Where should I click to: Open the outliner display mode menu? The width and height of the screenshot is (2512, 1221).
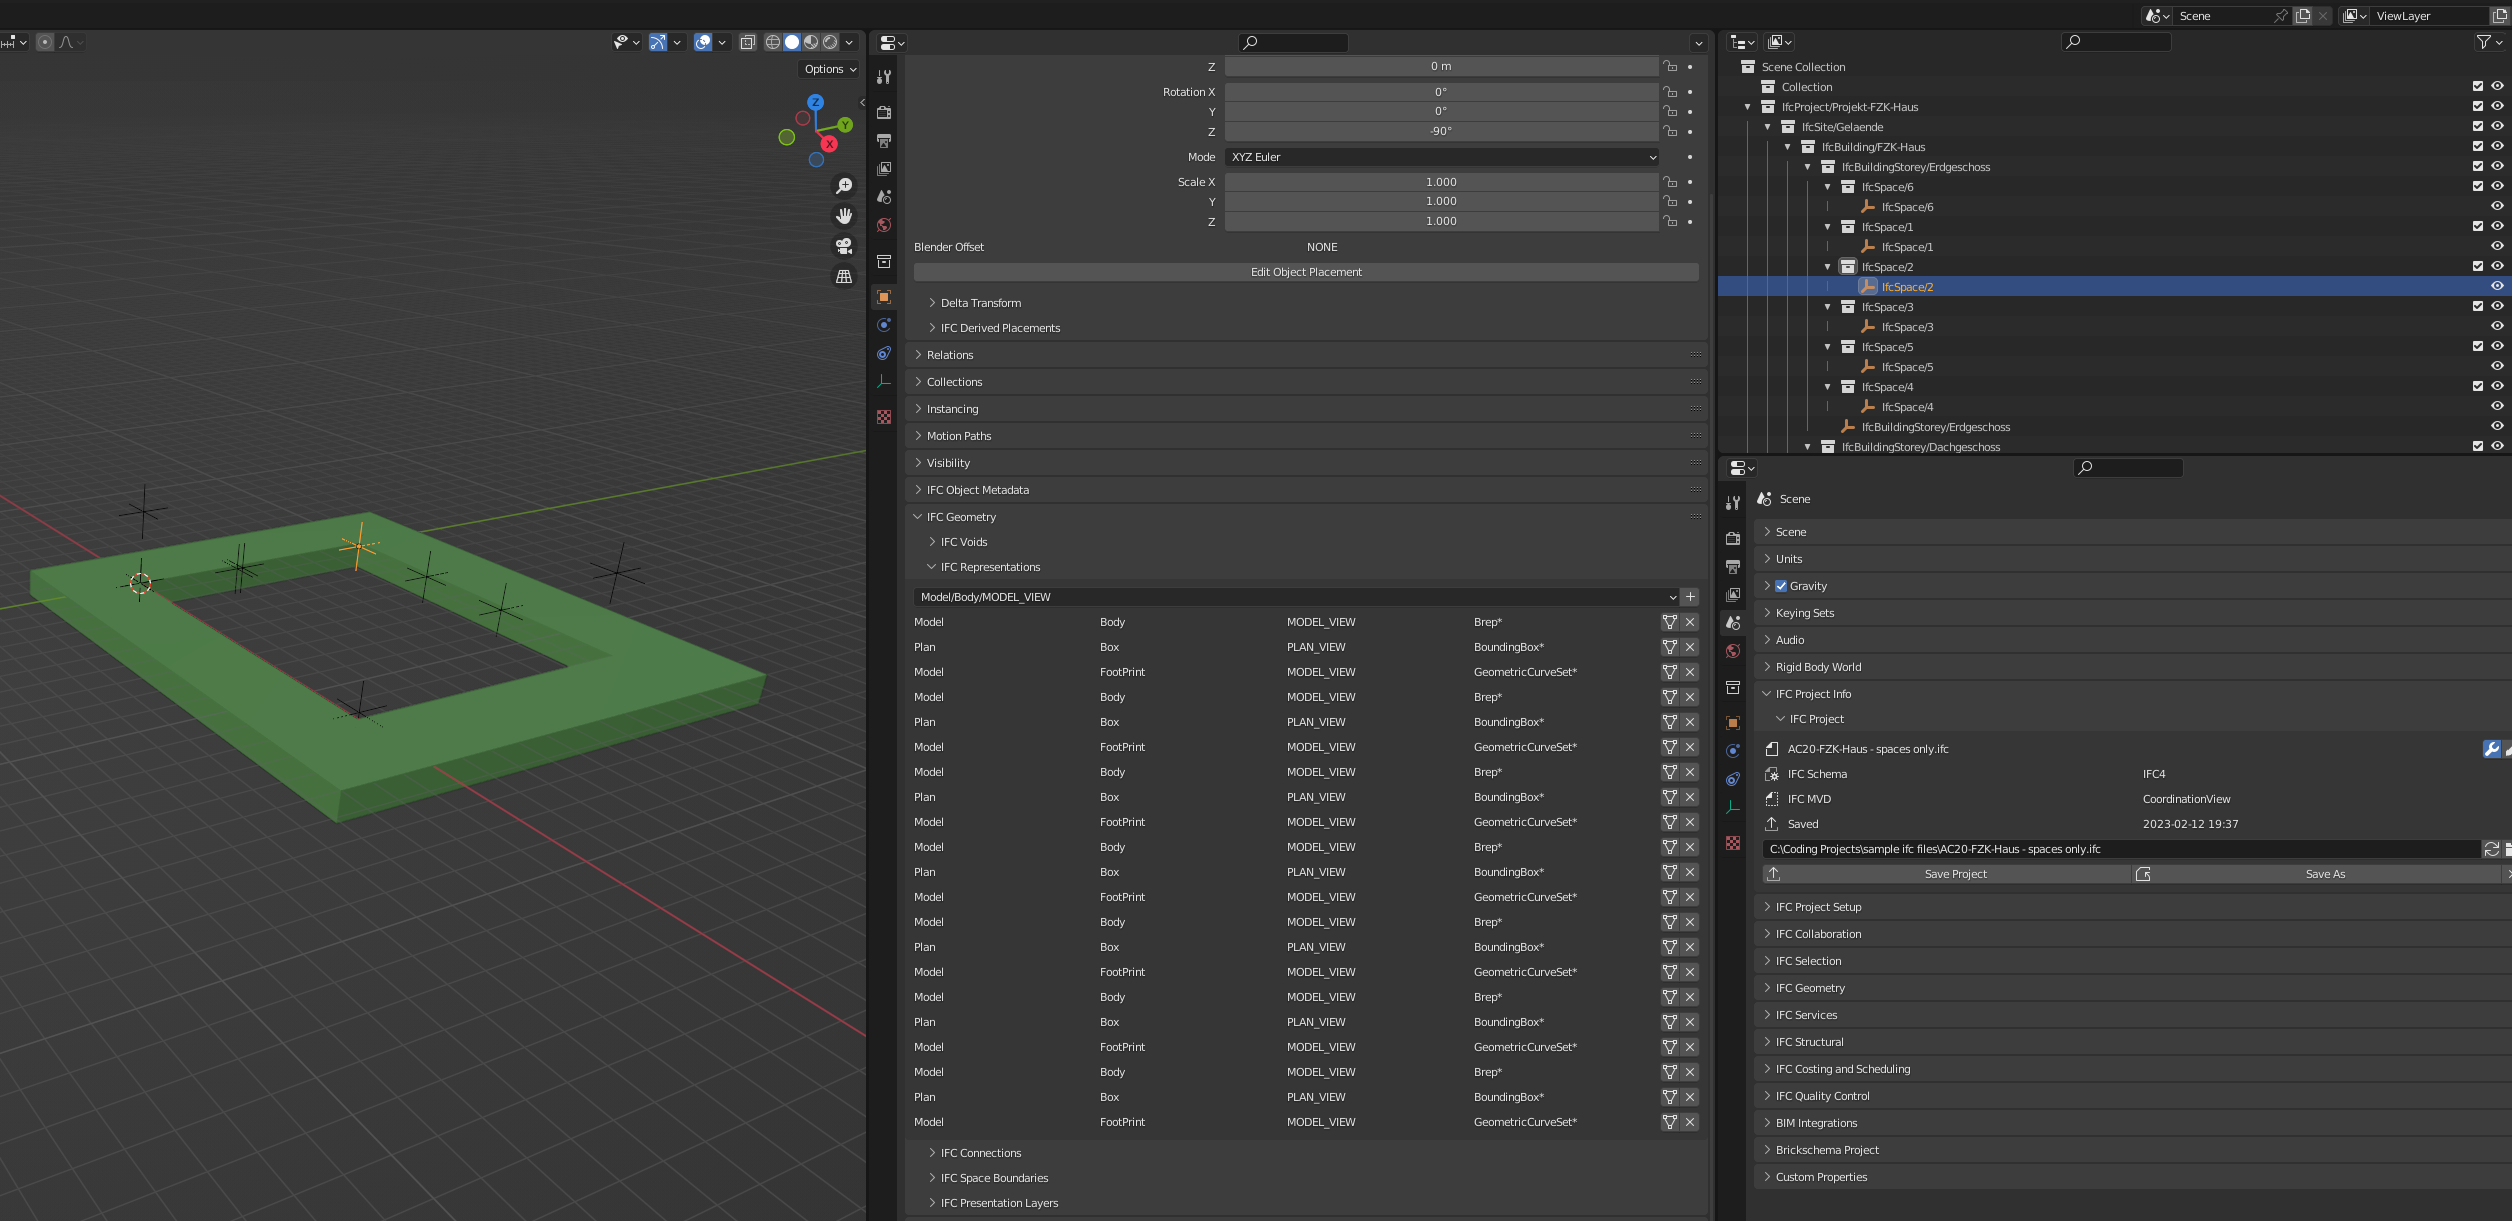coord(1740,41)
